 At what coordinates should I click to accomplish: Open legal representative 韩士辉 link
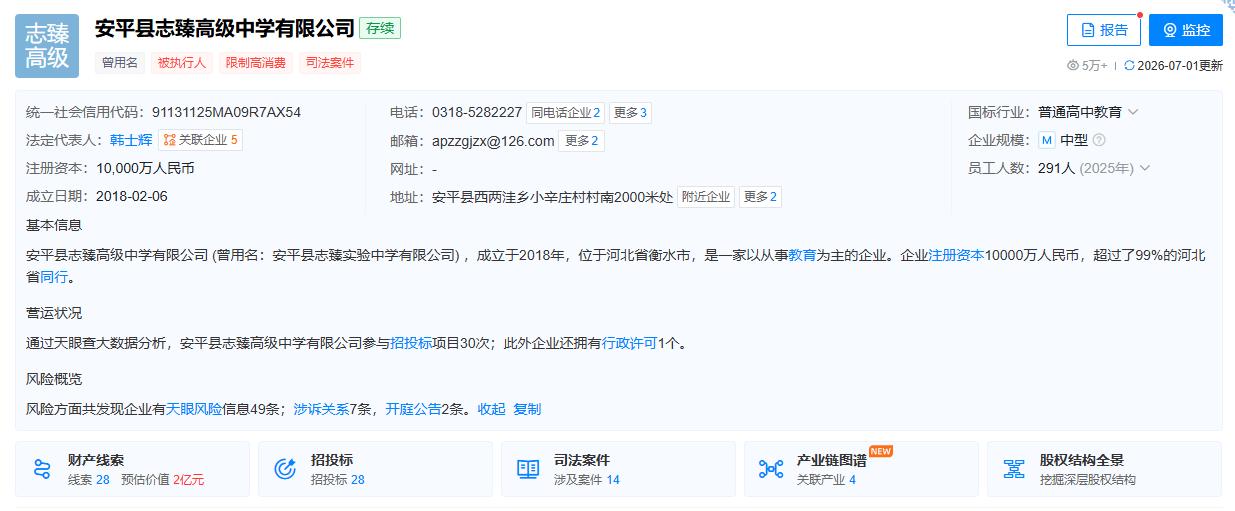point(132,140)
